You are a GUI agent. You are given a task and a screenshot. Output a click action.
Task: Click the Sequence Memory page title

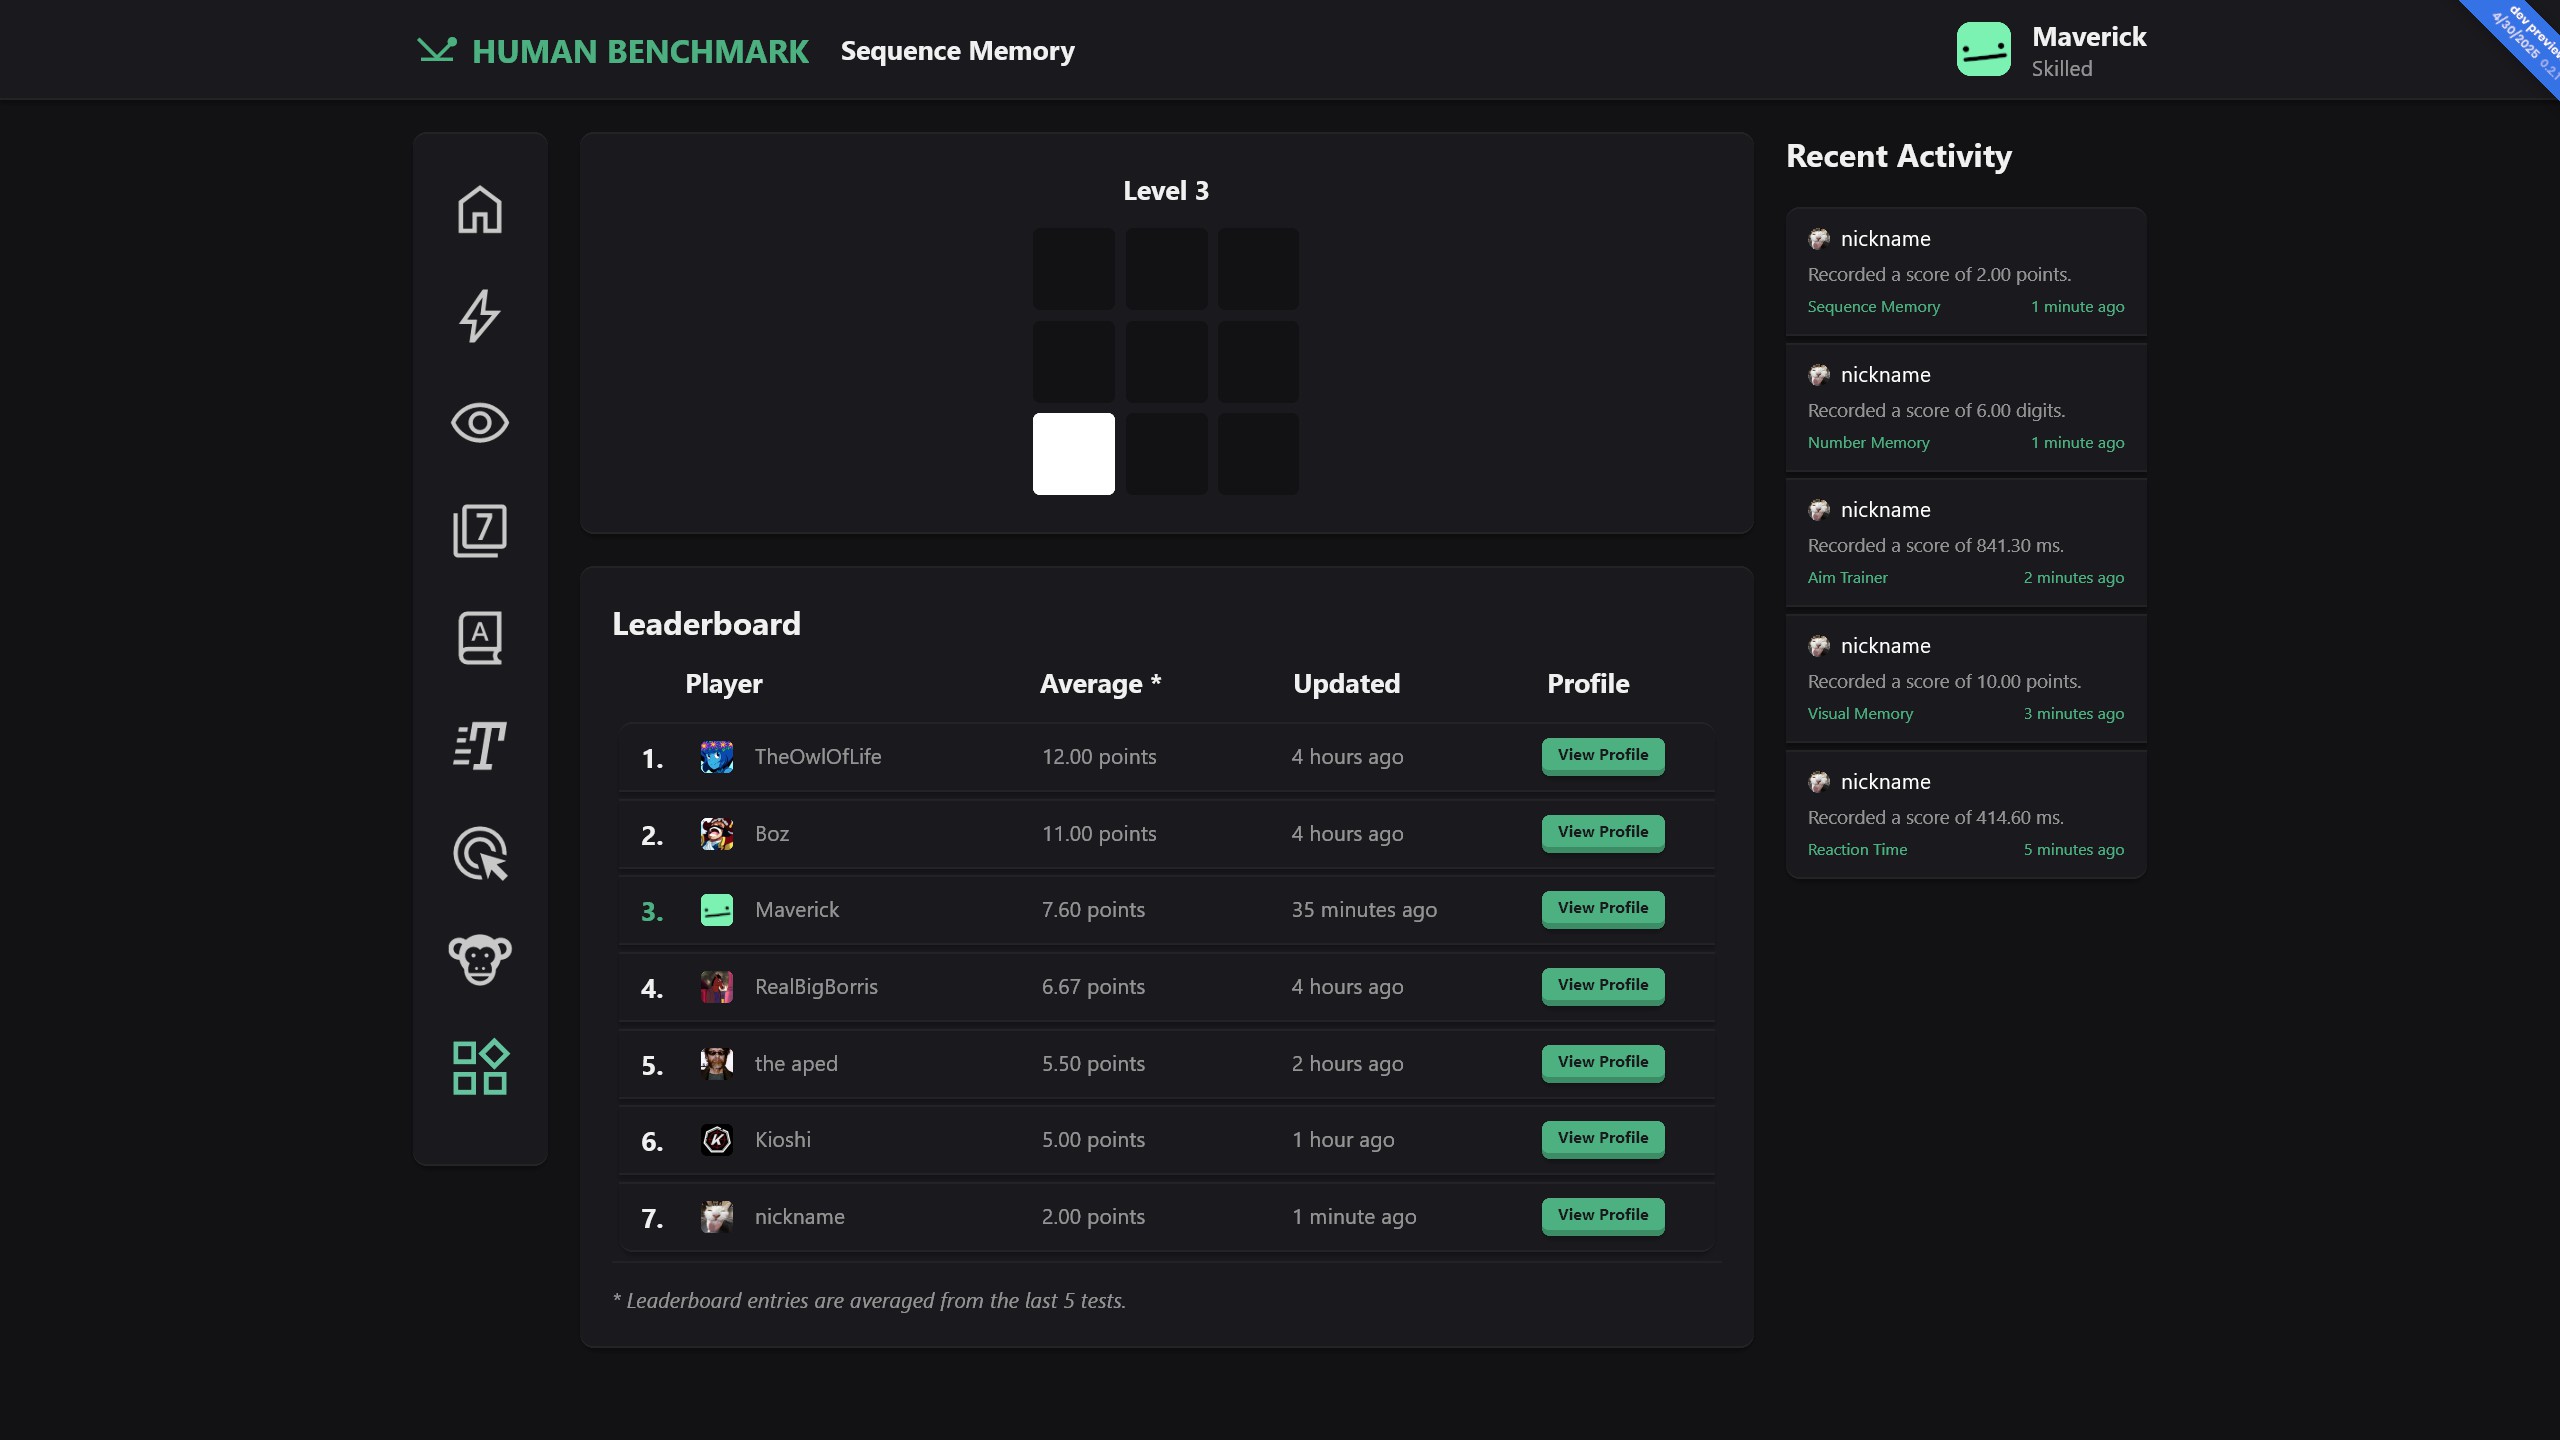pos(957,51)
